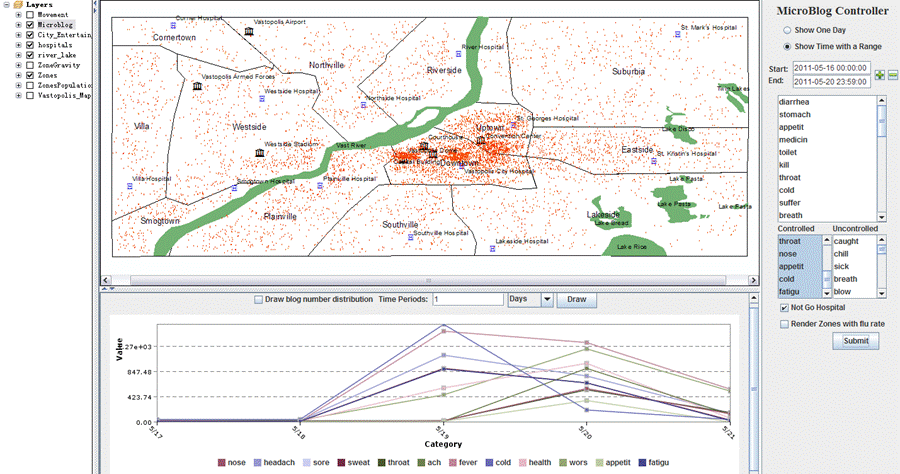
Task: Click the St. Mark's Hospital marker
Action: click(x=677, y=34)
